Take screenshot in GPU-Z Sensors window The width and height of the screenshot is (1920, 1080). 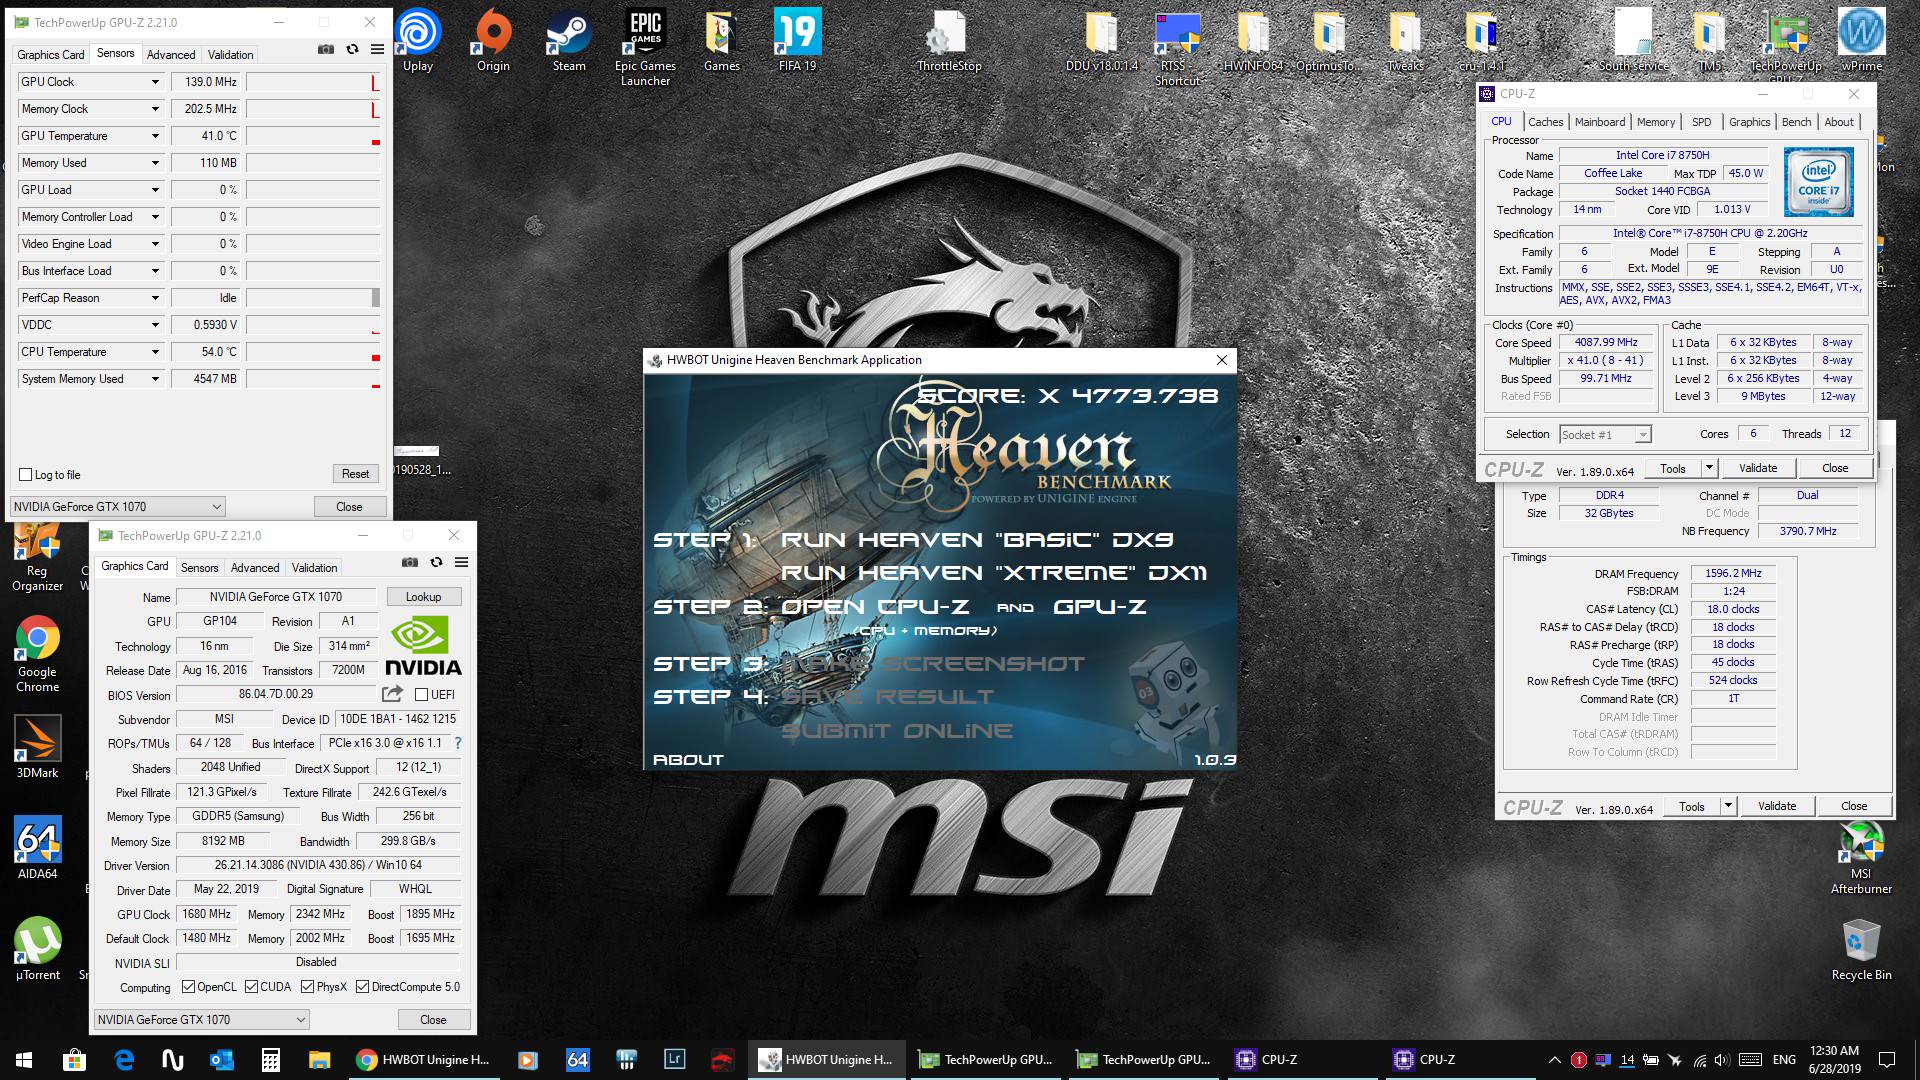326,49
